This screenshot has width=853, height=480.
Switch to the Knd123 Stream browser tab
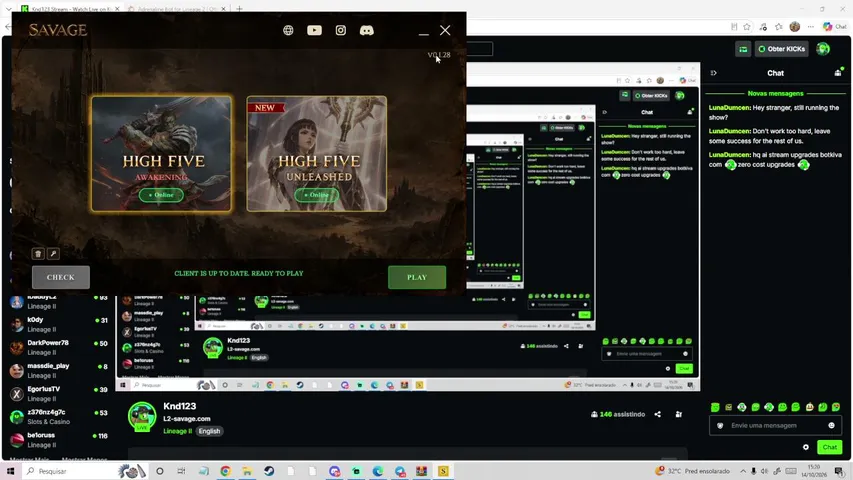[70, 9]
